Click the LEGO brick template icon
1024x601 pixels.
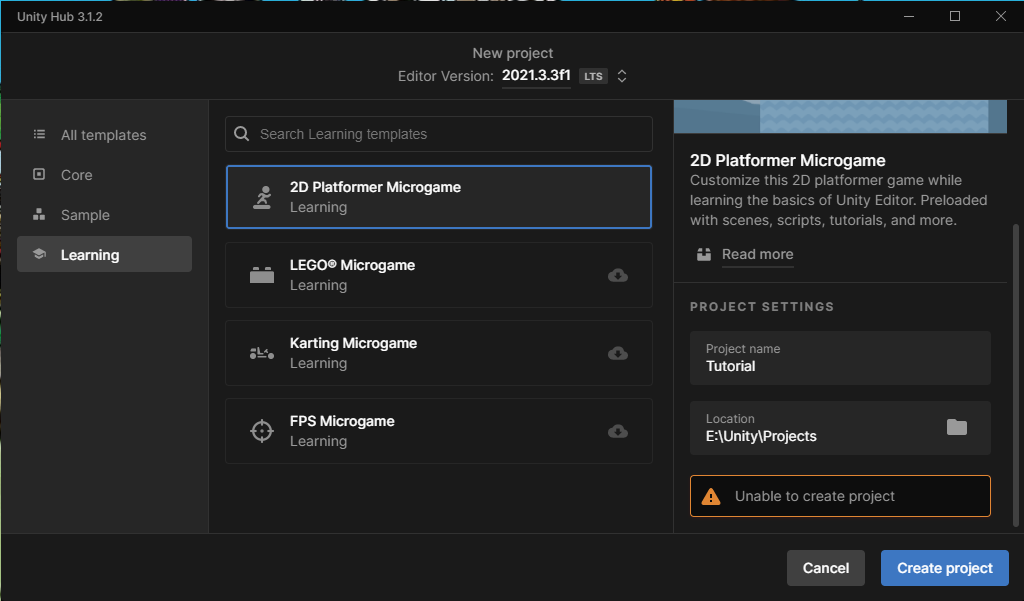261,275
